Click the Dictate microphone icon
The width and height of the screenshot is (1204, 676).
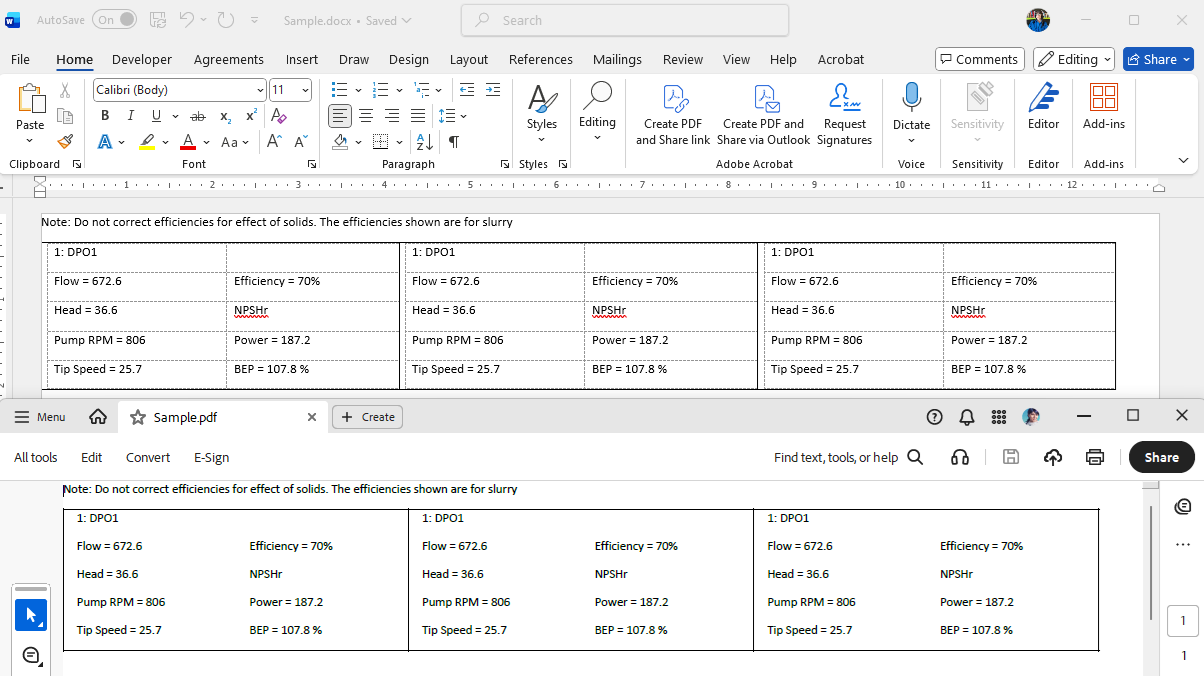click(911, 98)
